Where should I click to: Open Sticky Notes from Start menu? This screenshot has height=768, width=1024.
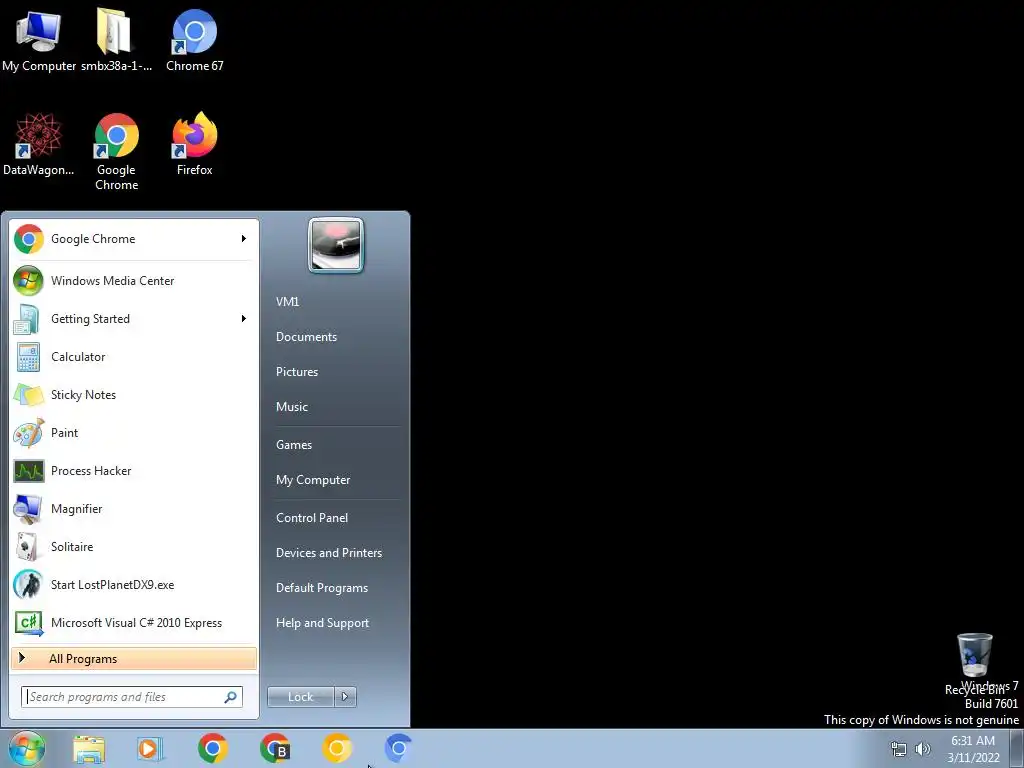(134, 394)
